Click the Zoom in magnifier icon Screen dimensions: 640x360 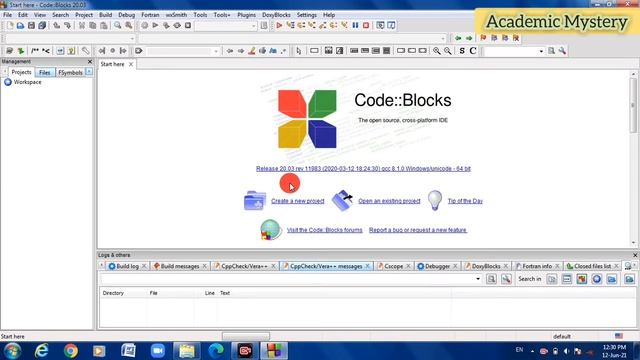pyautogui.click(x=437, y=51)
